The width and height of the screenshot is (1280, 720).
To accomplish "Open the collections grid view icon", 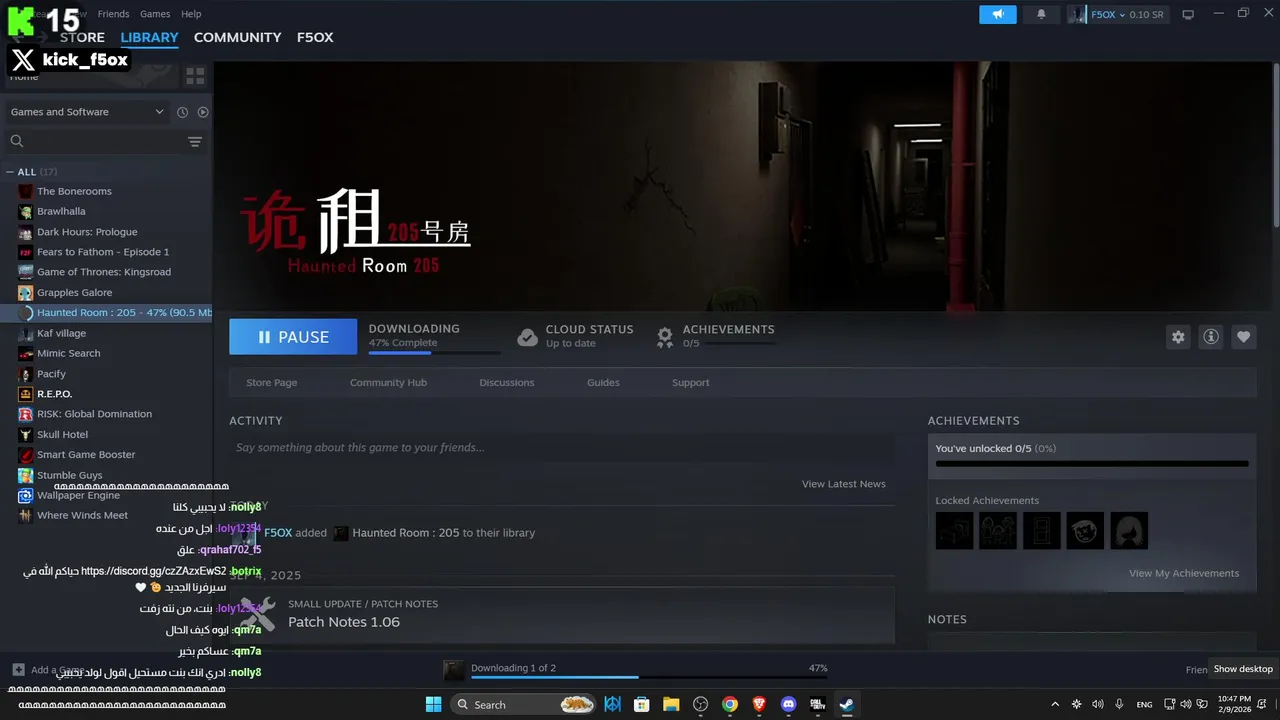I will point(195,76).
